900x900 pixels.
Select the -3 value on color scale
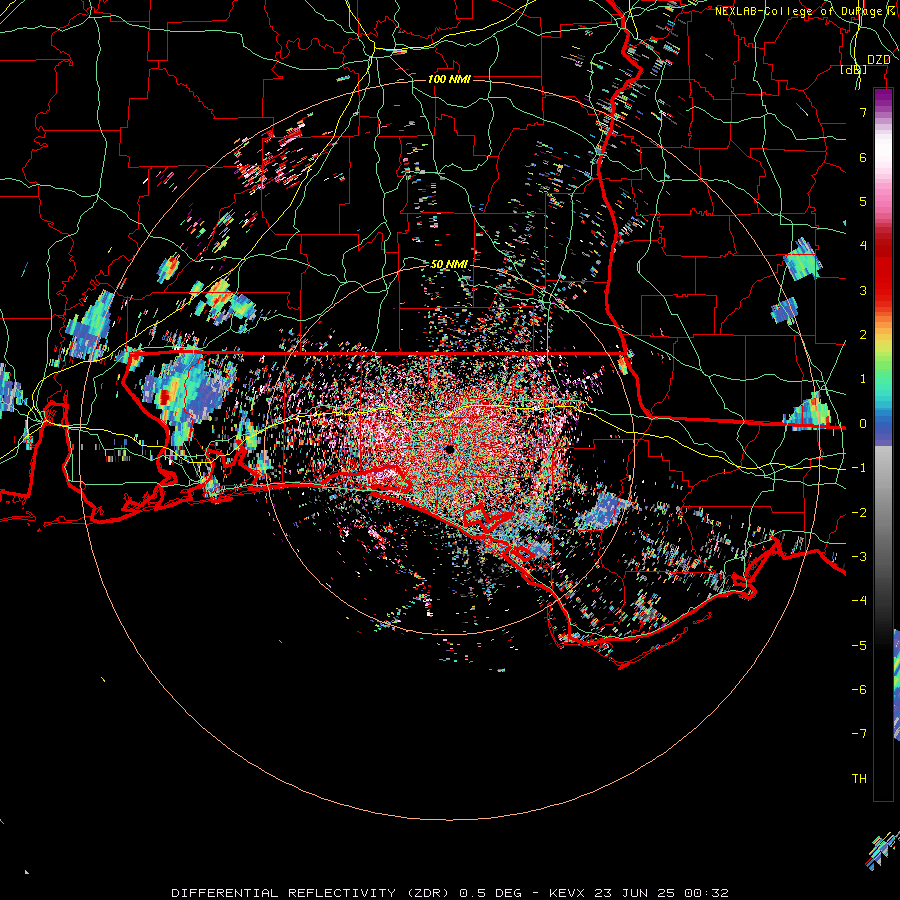[x=859, y=557]
